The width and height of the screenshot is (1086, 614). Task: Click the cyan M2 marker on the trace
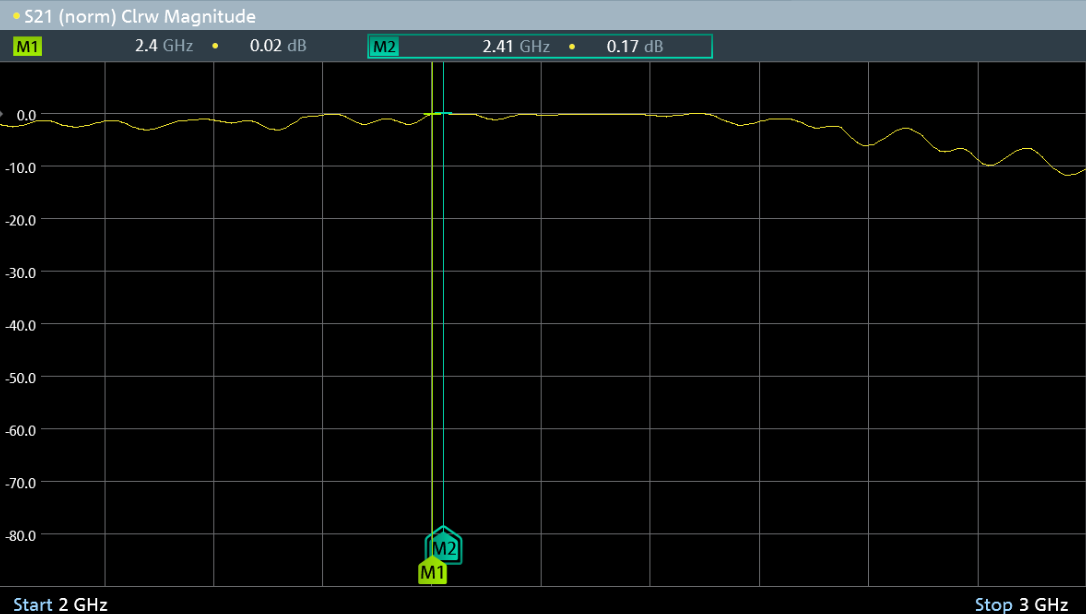443,113
